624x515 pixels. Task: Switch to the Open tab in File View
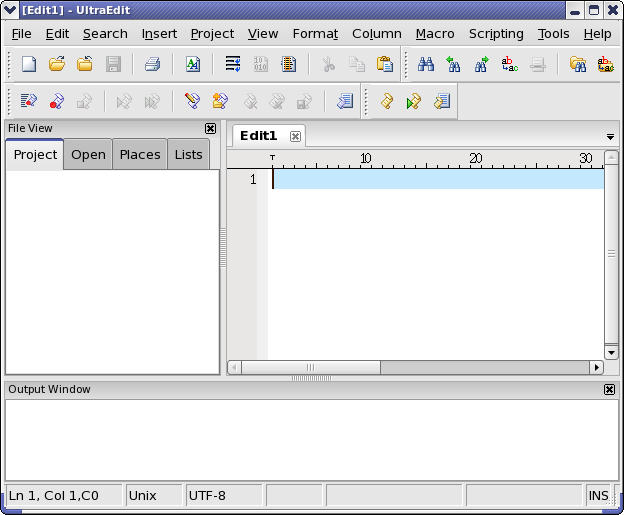coord(88,154)
